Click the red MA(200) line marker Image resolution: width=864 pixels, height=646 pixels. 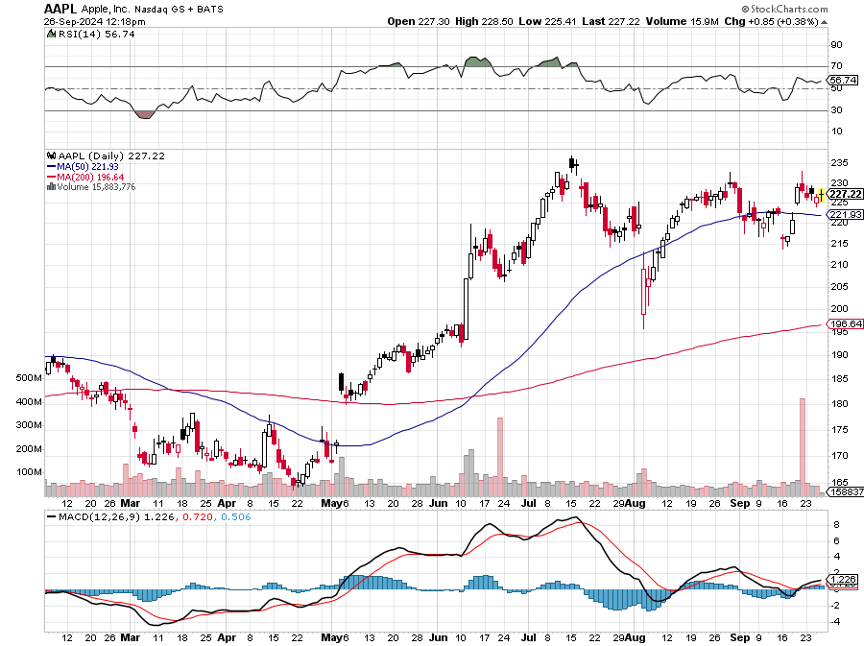click(x=52, y=177)
